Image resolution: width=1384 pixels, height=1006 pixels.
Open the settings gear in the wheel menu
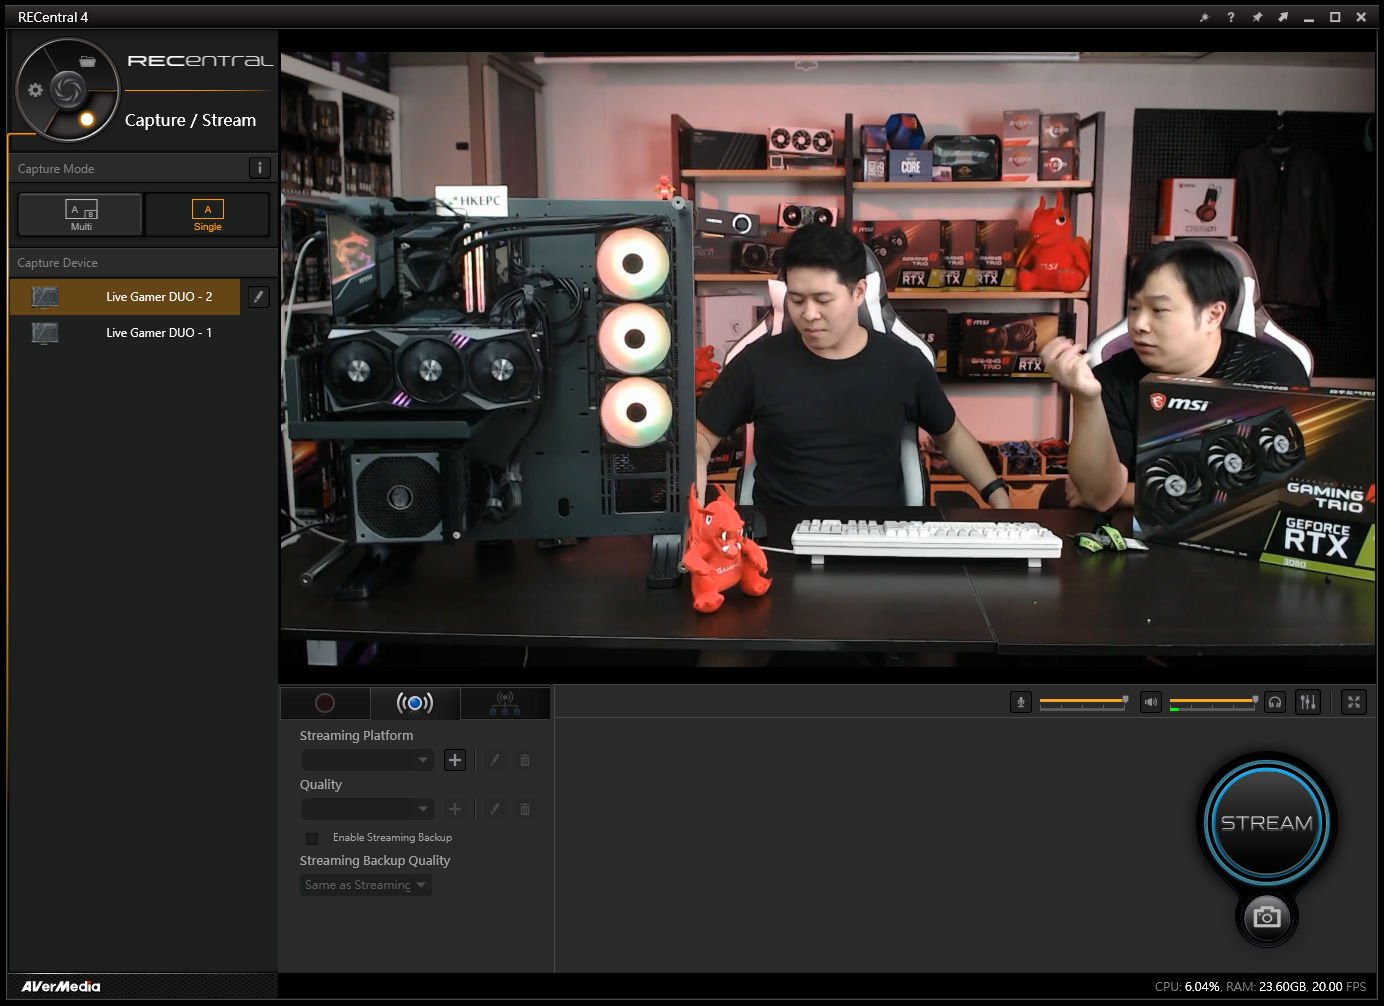click(35, 90)
